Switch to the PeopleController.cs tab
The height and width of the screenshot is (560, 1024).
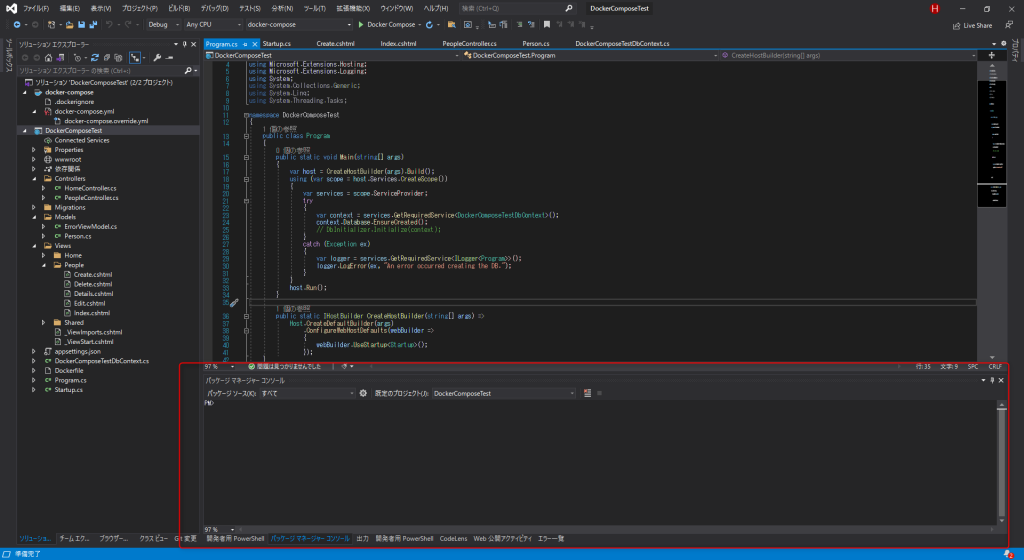point(469,44)
